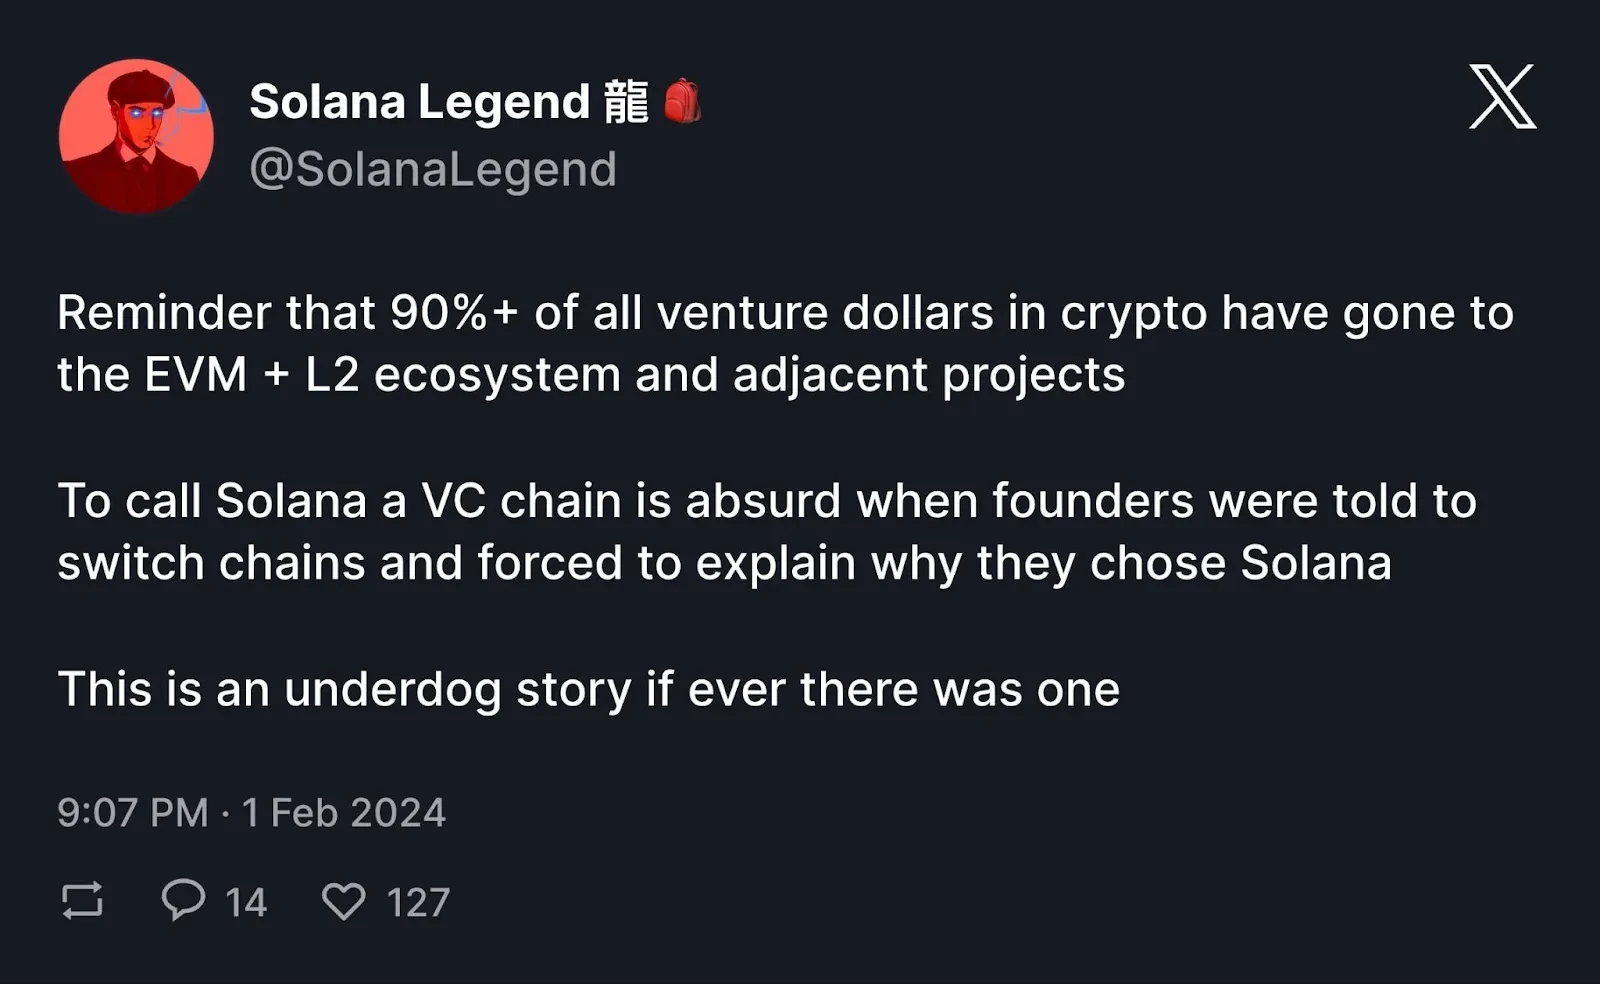Image resolution: width=1600 pixels, height=984 pixels.
Task: Click the words 'adjacent projects' in the tweet
Action: [928, 375]
